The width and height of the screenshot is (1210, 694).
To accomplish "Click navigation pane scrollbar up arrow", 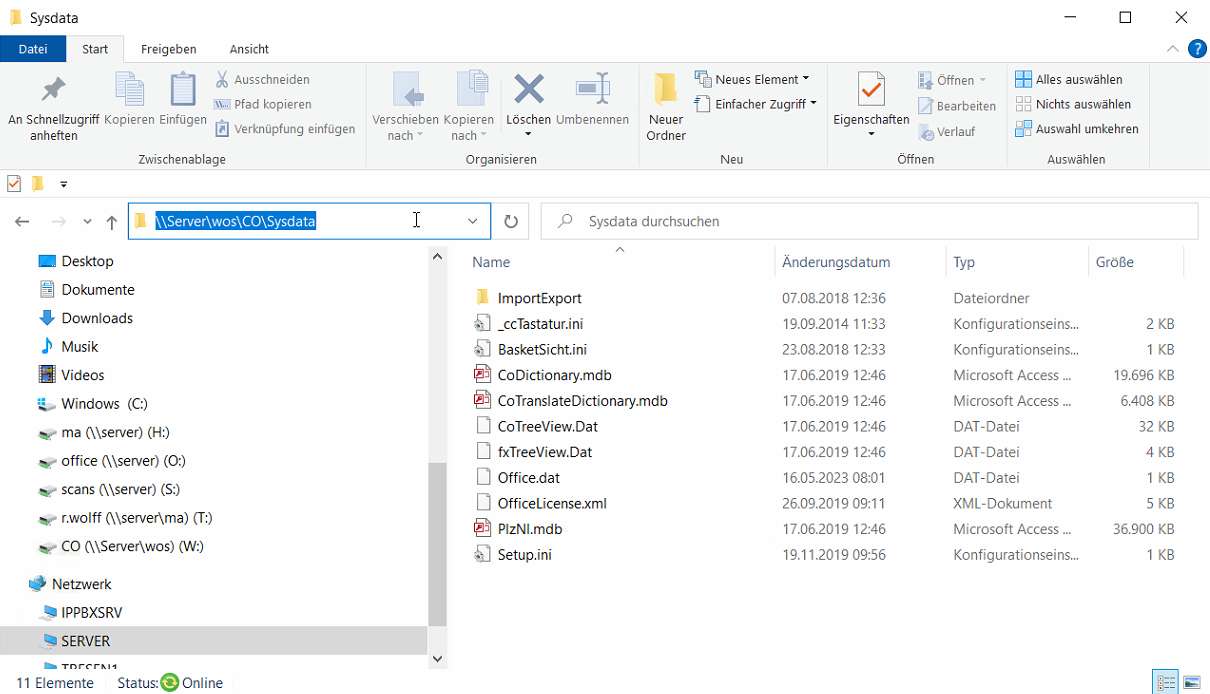I will 437,257.
